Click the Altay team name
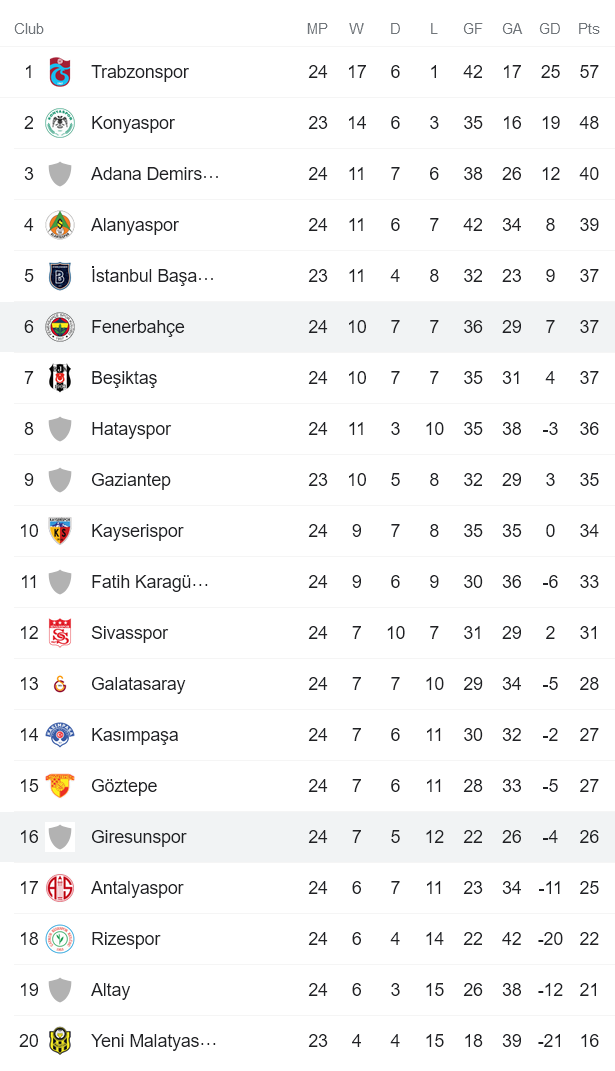 [x=110, y=989]
